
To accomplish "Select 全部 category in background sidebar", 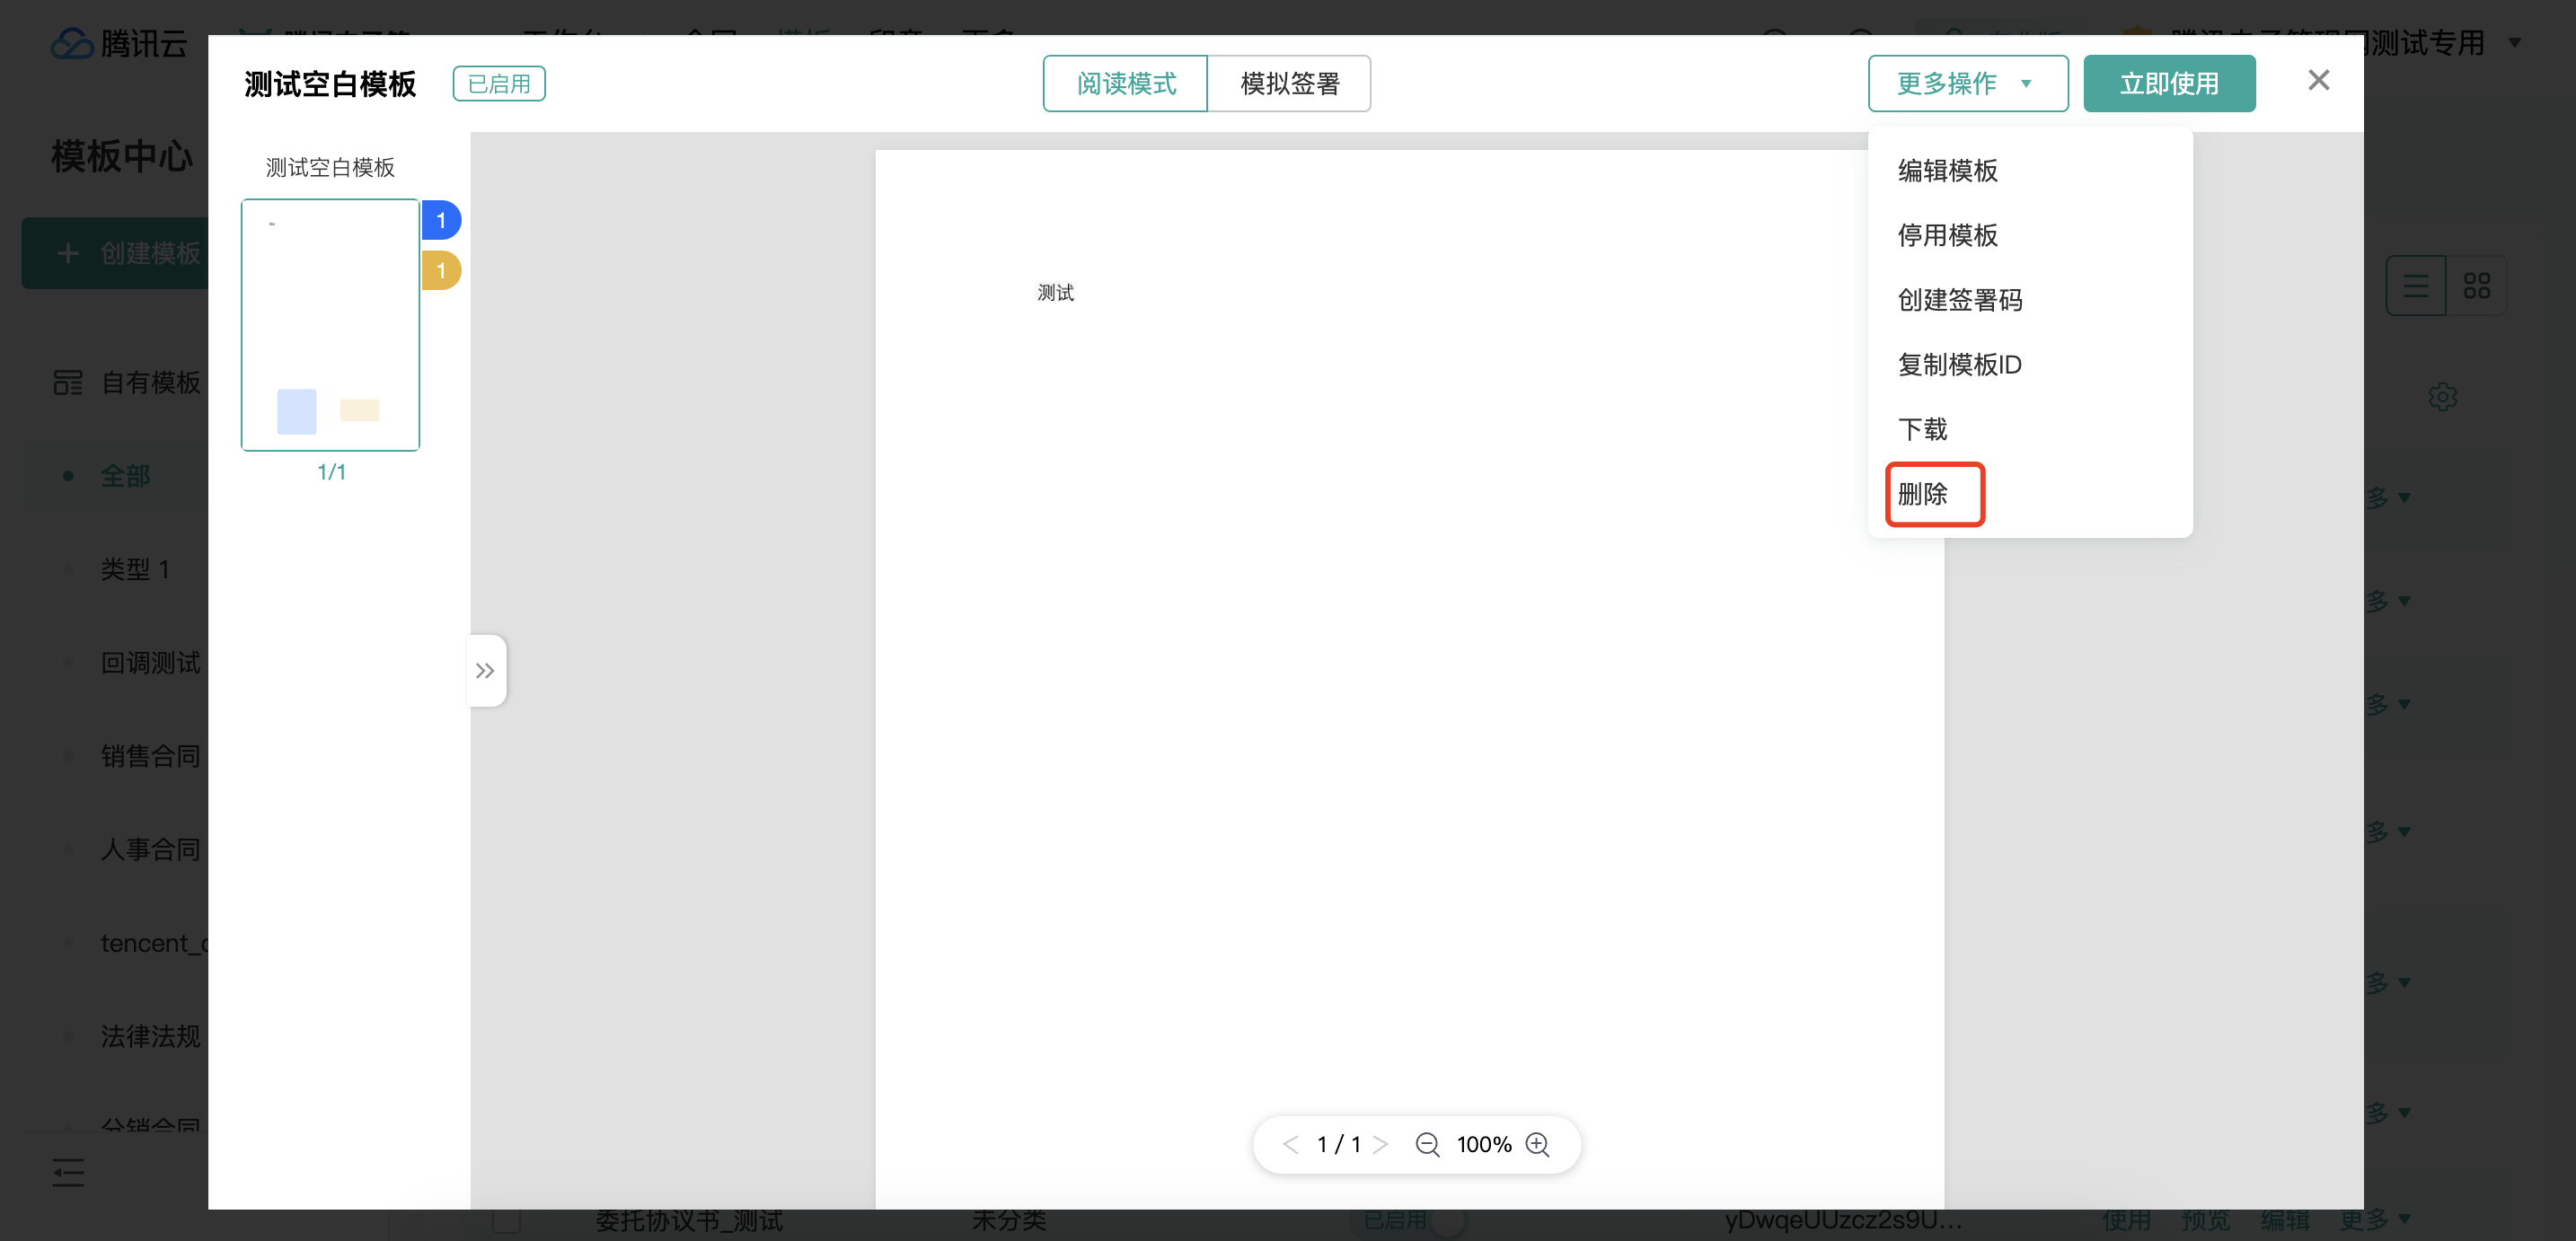I will [x=125, y=476].
